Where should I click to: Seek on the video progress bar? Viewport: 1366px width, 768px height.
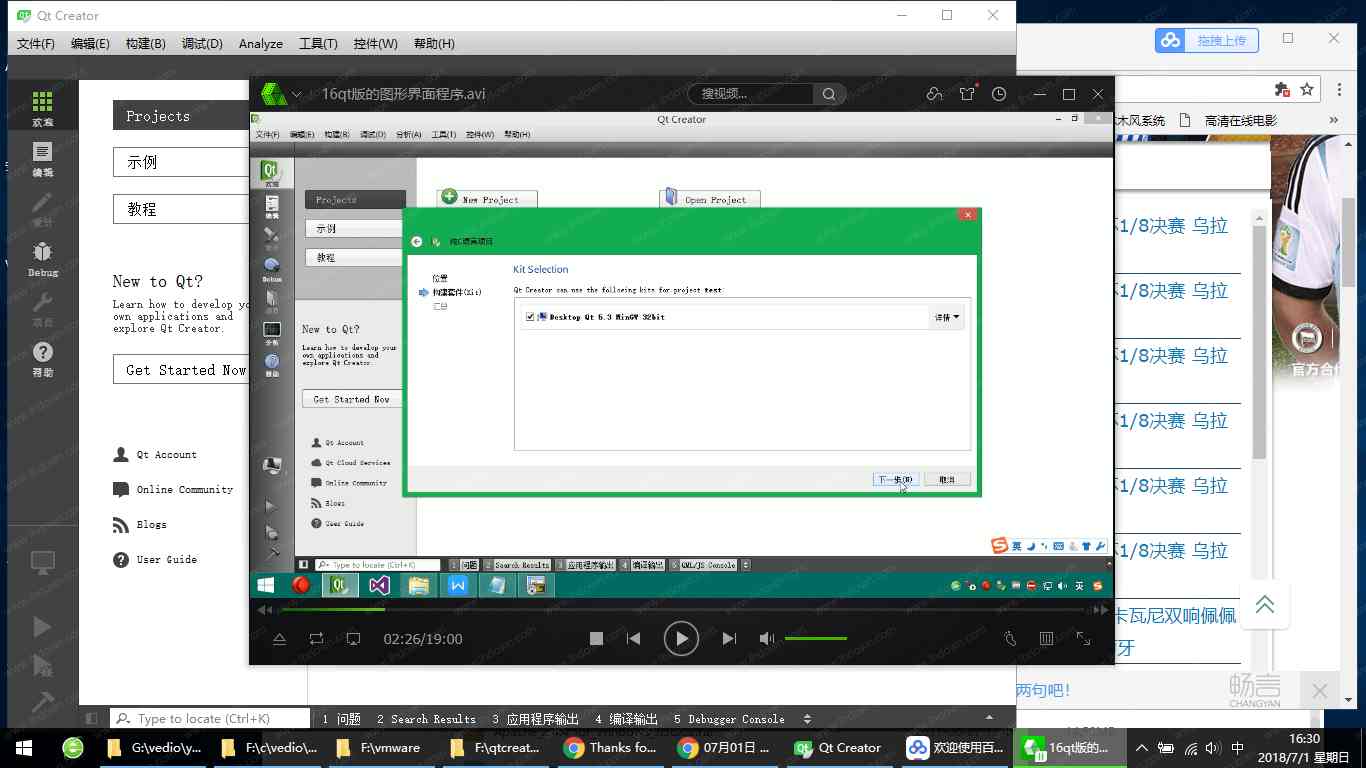(x=683, y=609)
